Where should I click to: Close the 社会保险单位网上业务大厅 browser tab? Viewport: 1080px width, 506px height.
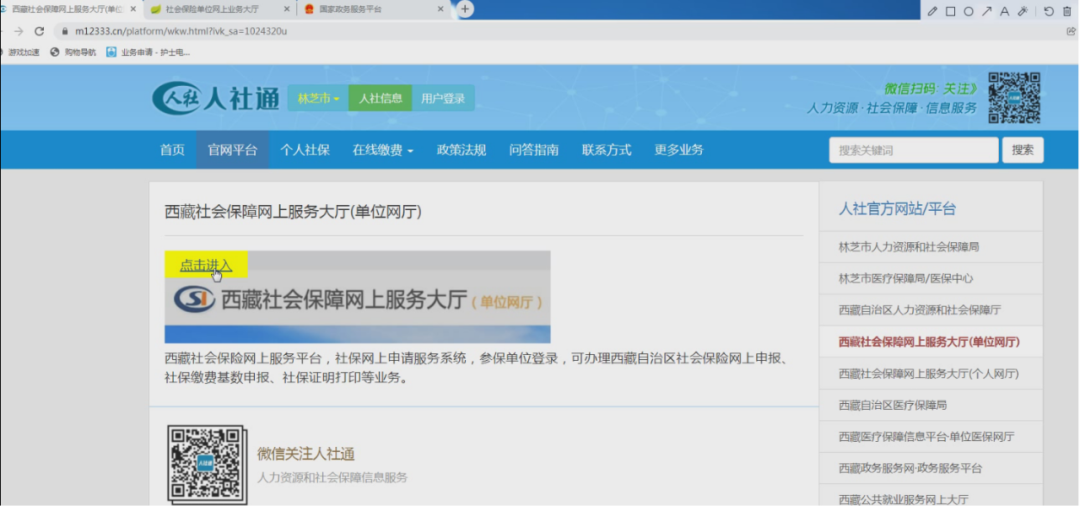287,10
